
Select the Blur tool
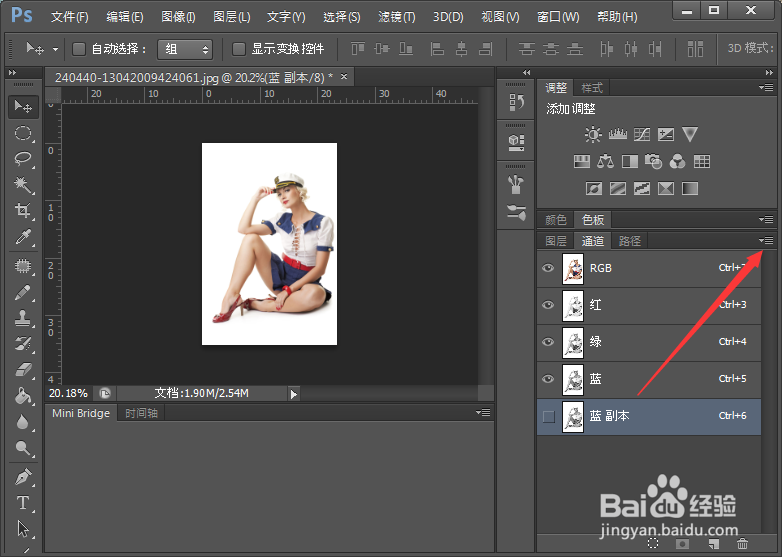23,422
